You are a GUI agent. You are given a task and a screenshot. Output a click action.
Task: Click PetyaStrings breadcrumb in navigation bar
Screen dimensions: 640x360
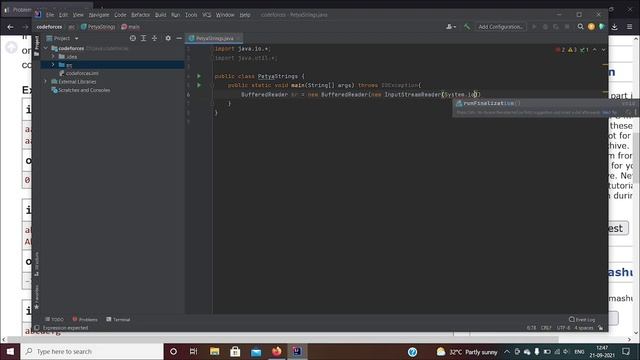click(98, 27)
